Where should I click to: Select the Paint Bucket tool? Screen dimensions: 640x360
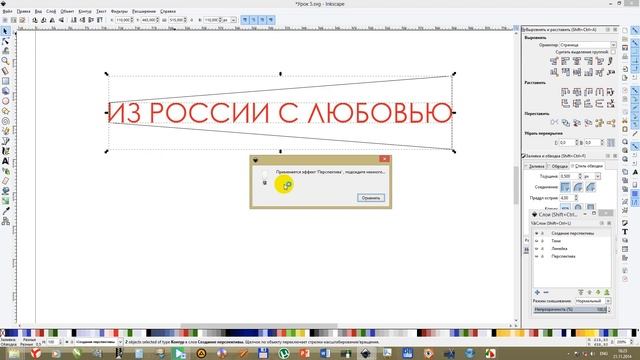point(5,191)
